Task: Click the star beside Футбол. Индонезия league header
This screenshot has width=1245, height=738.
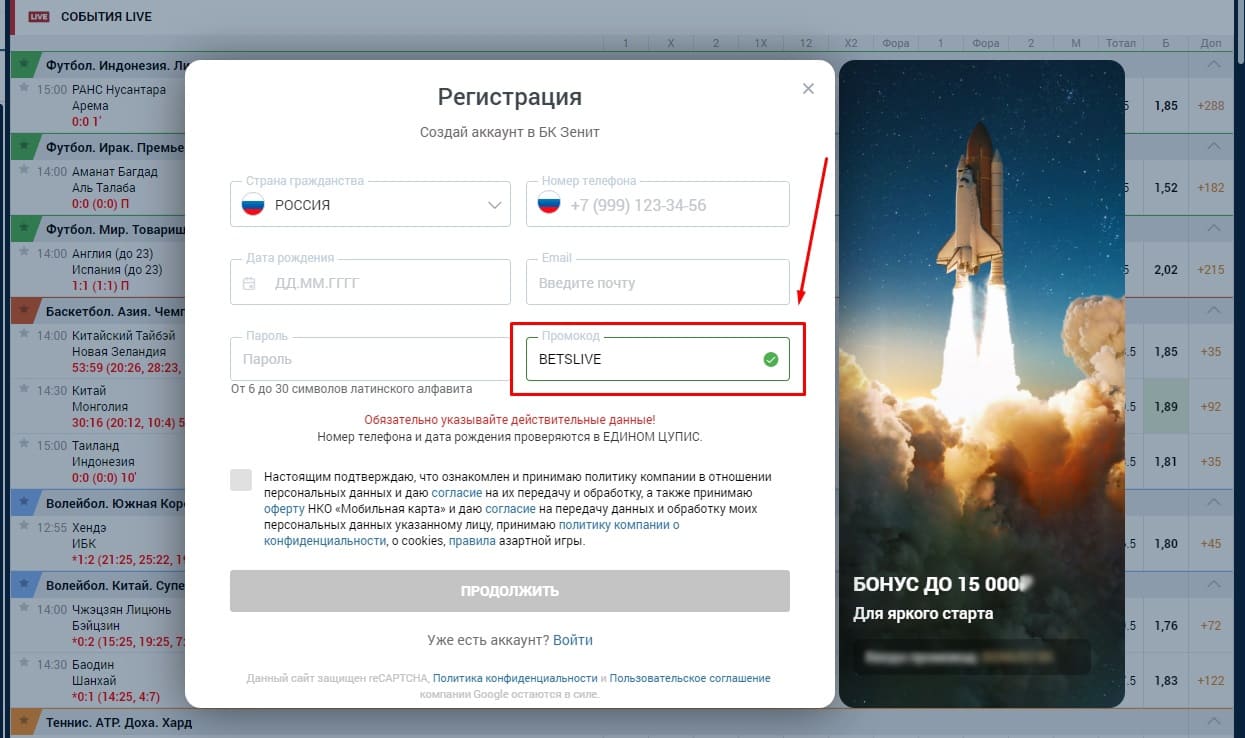Action: click(x=24, y=65)
